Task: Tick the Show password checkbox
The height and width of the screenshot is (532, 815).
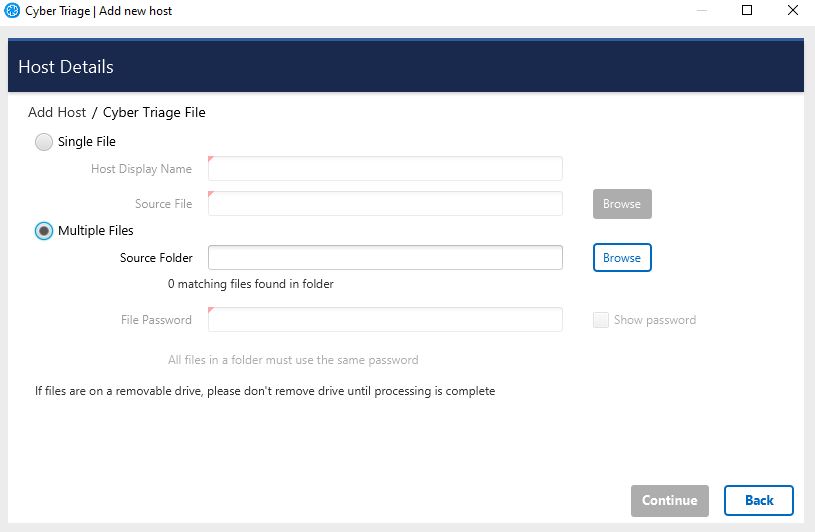Action: 600,320
